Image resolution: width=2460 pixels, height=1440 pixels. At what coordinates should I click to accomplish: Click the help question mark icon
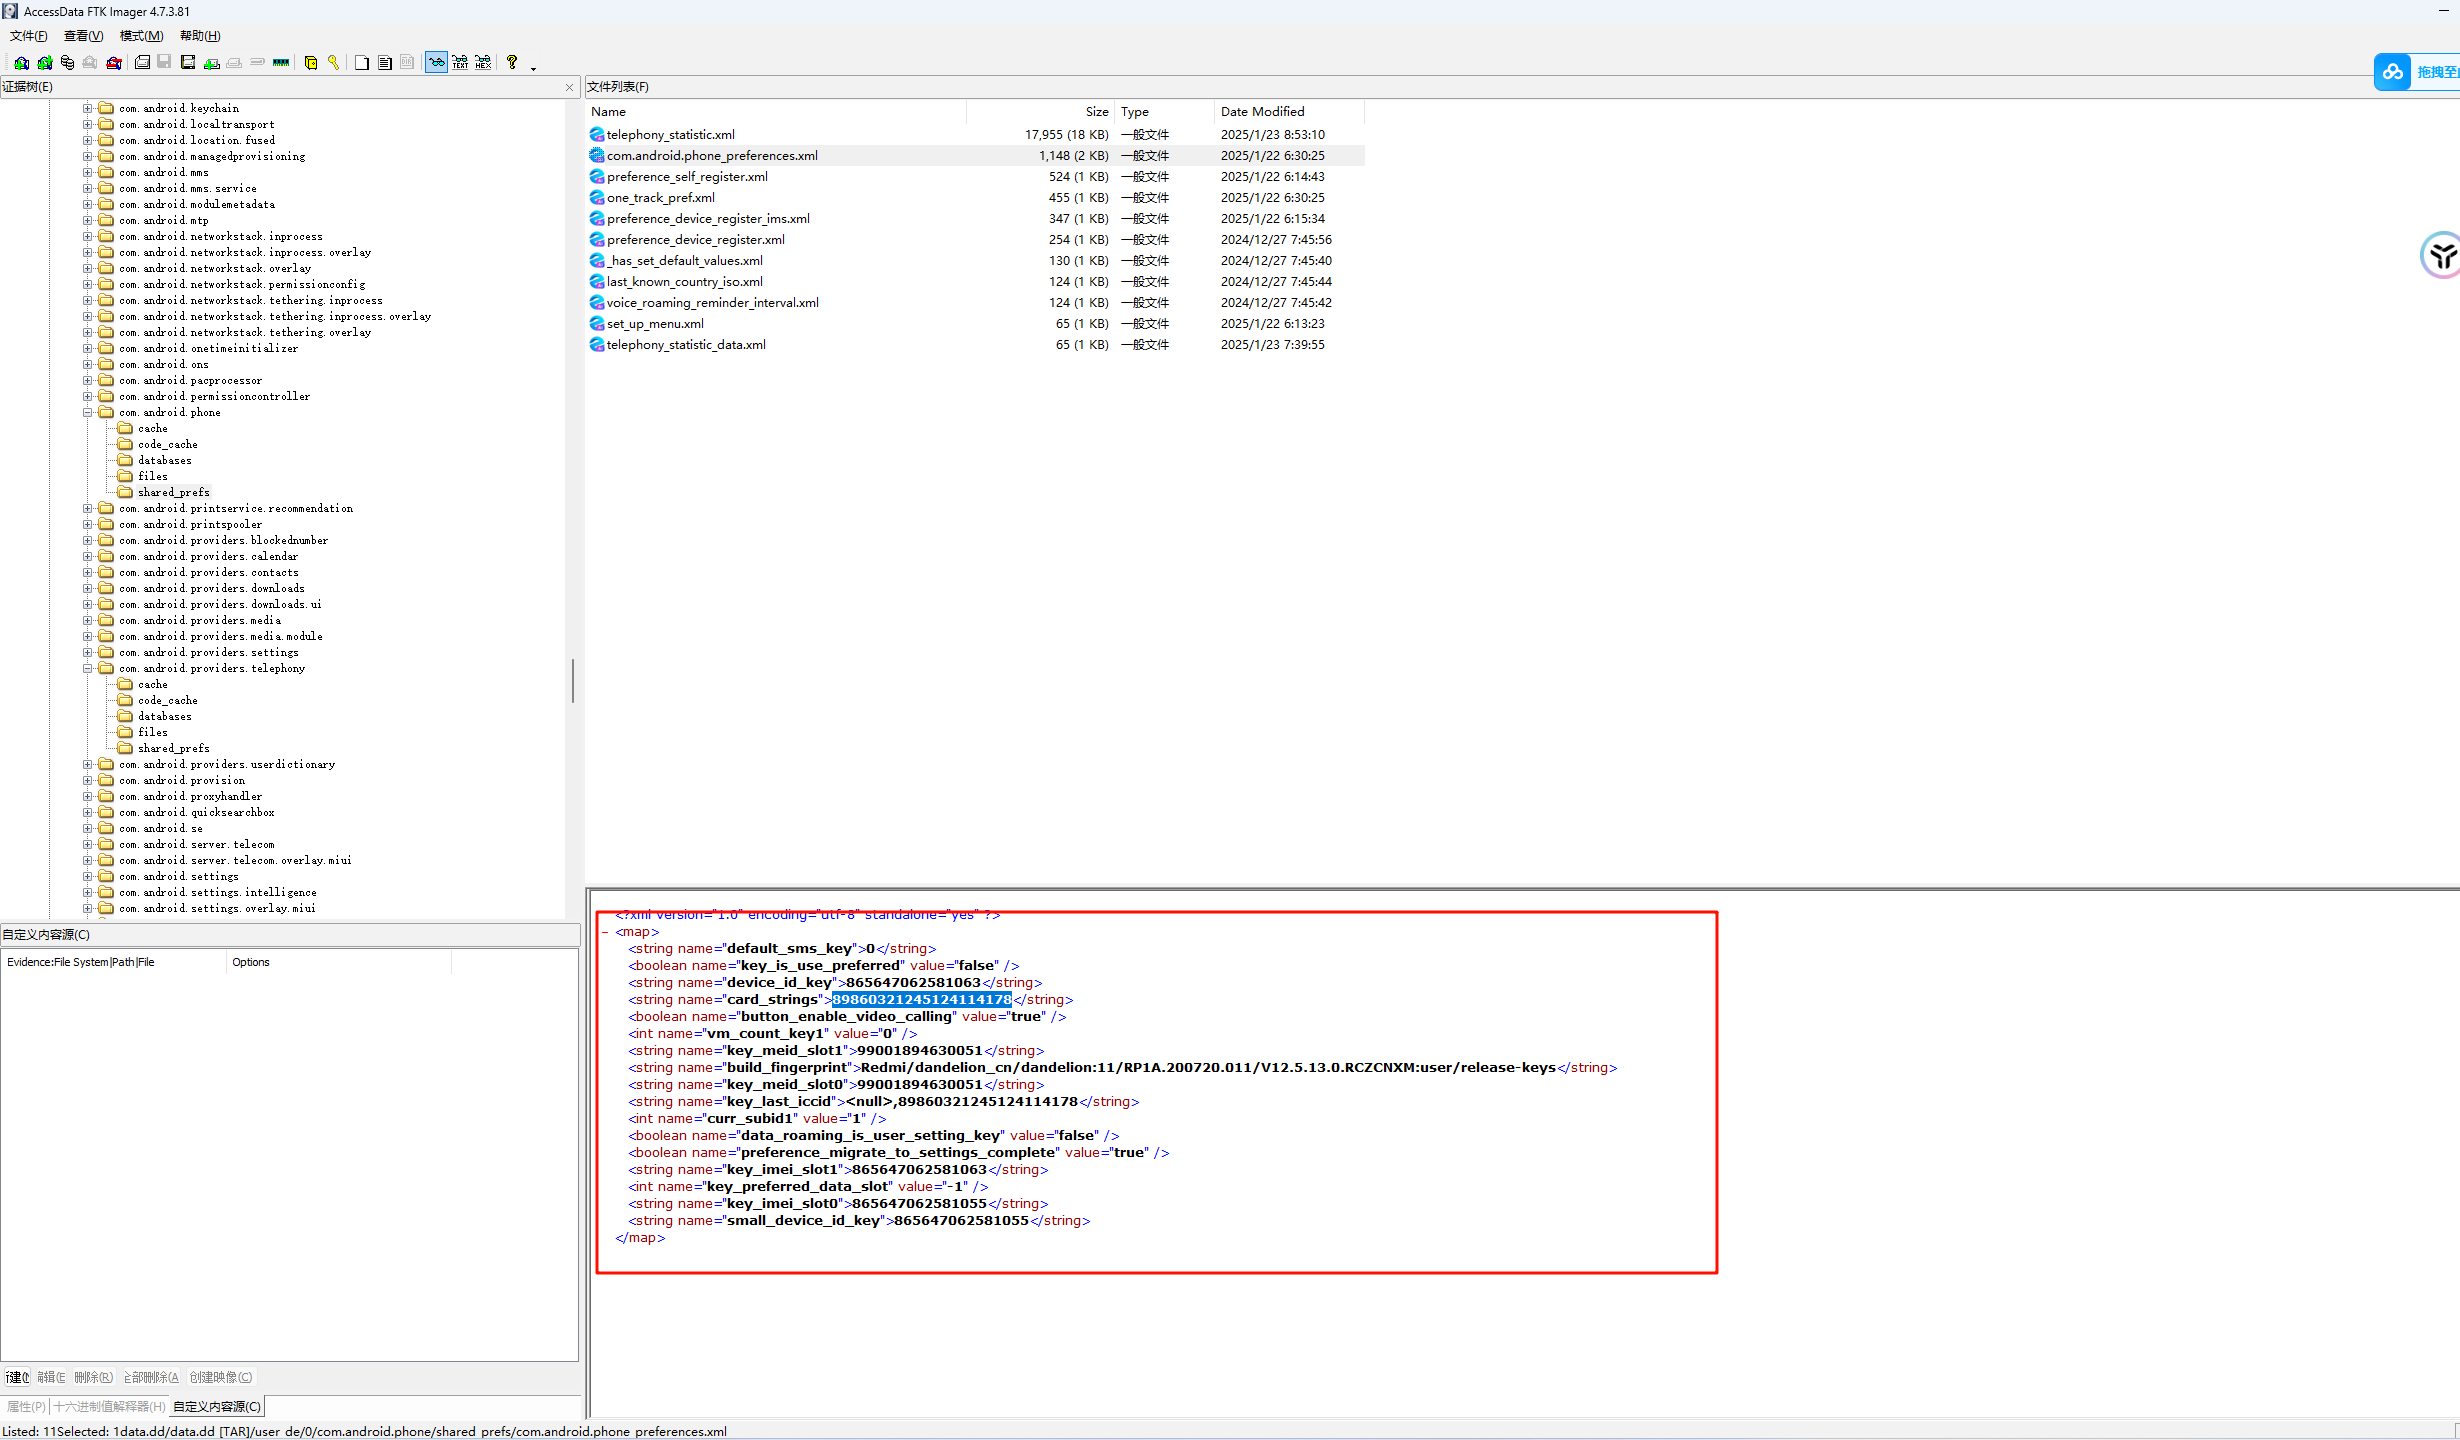click(511, 62)
